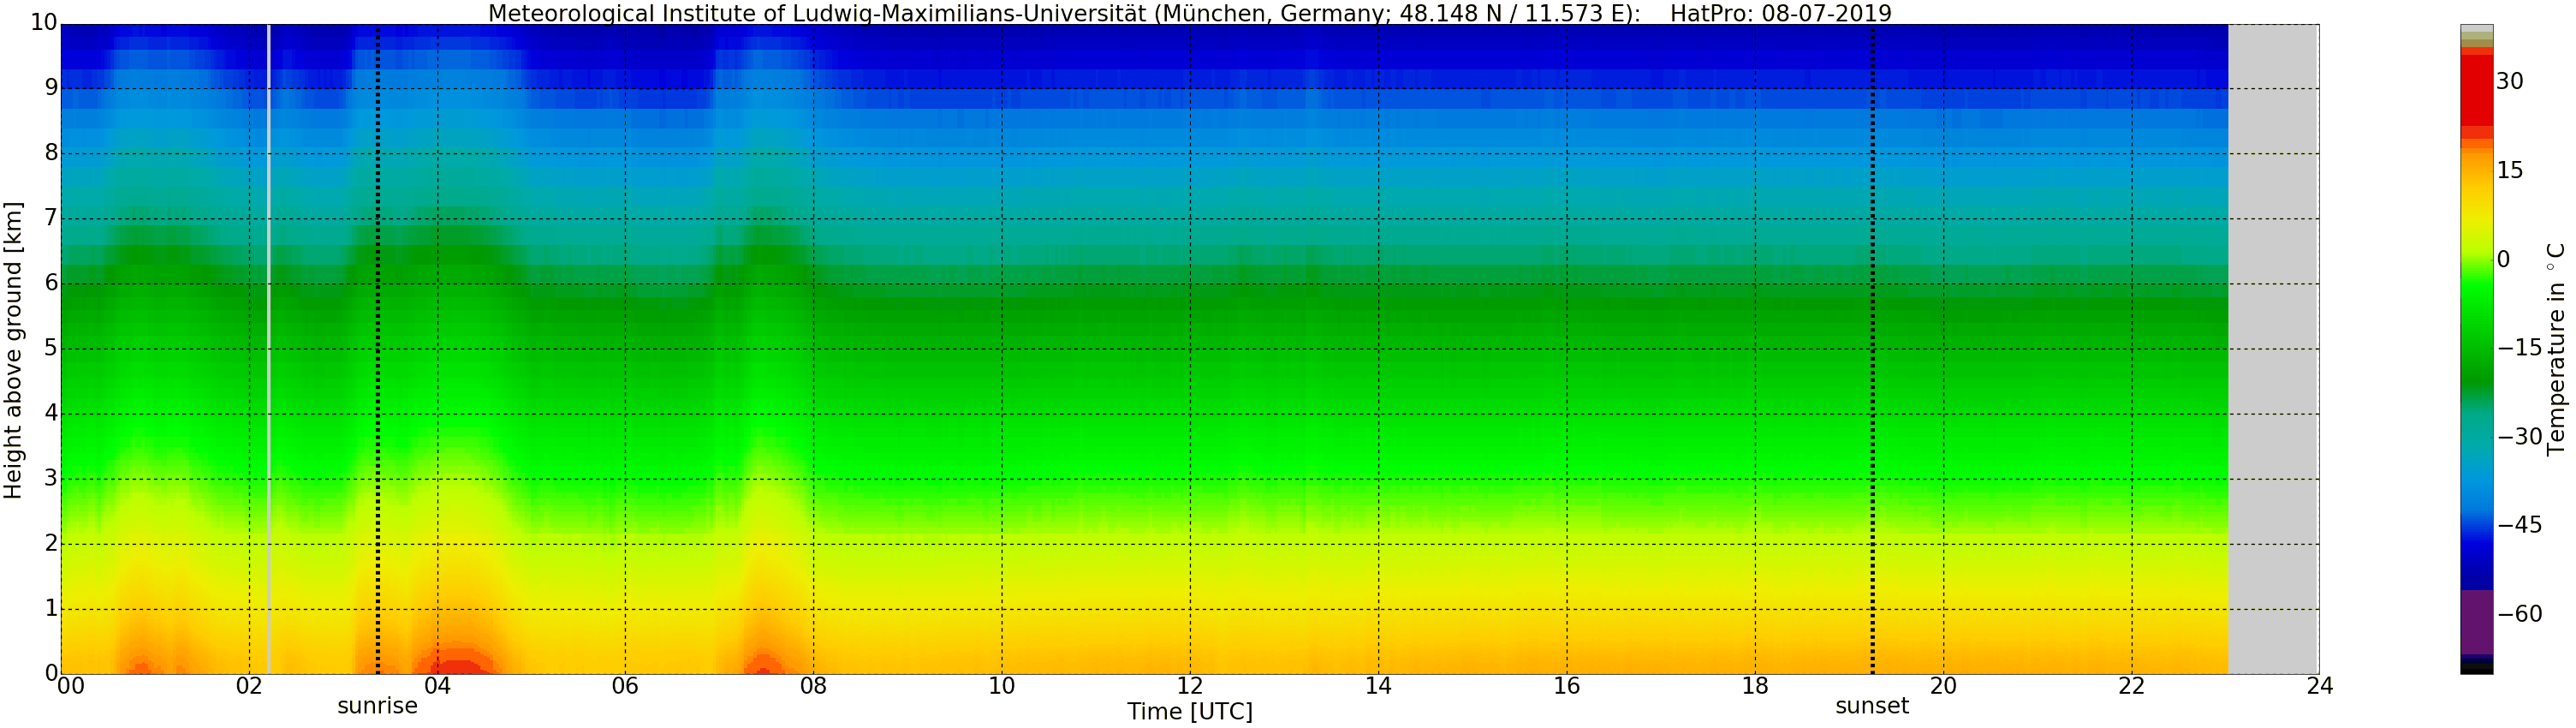This screenshot has width=2576, height=728.
Task: Click the sunset label below the time axis
Action: tap(1871, 706)
